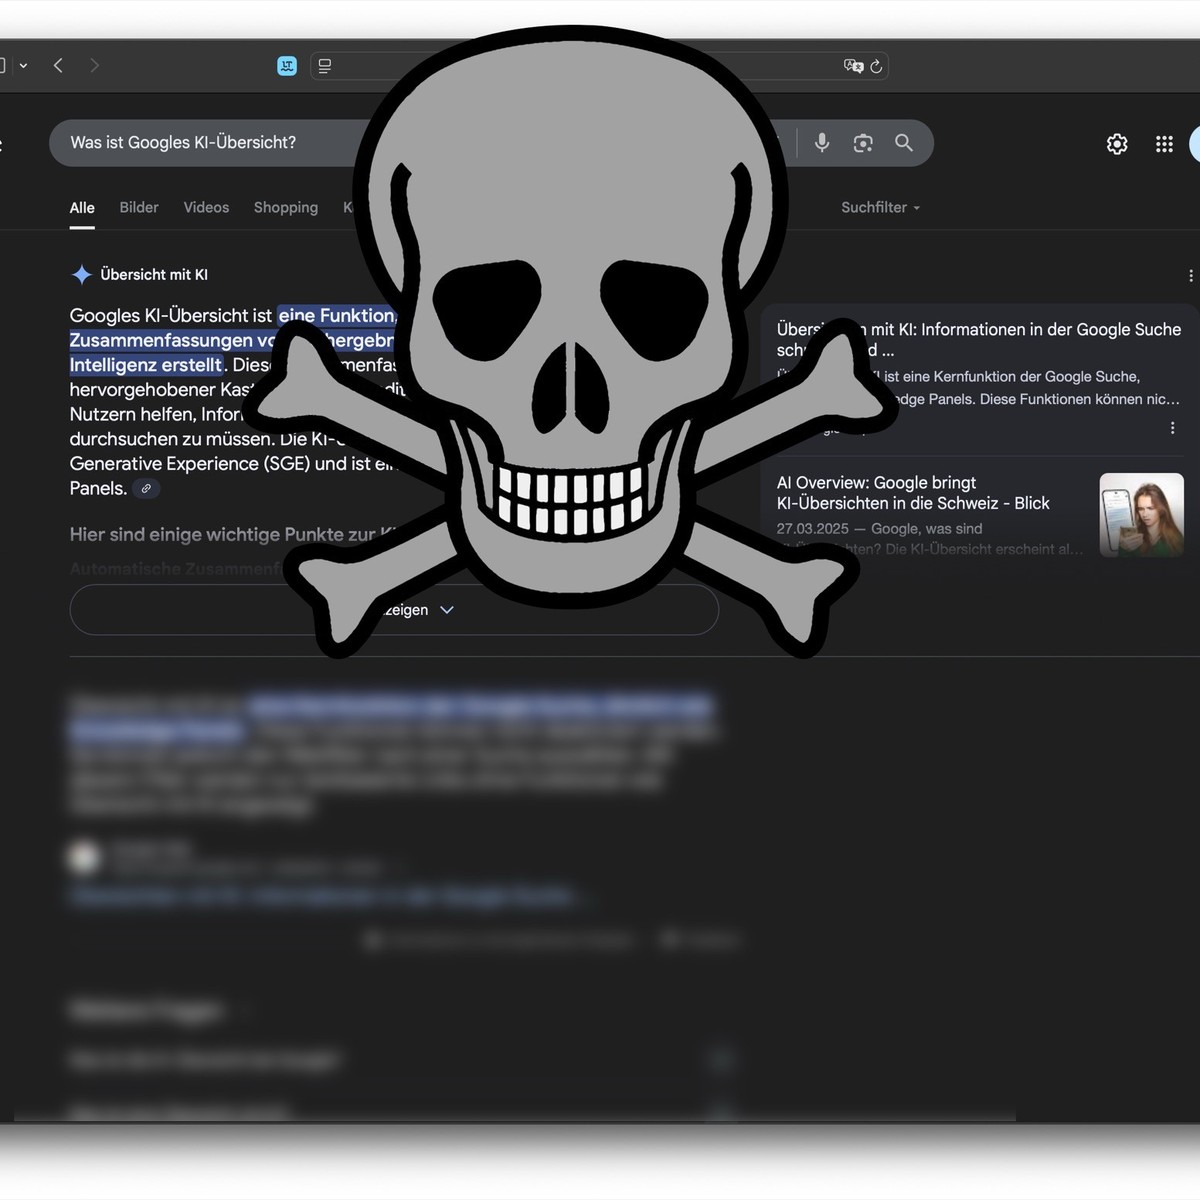Open AI overview three-dot options menu
This screenshot has width=1200, height=1200.
click(x=1190, y=275)
